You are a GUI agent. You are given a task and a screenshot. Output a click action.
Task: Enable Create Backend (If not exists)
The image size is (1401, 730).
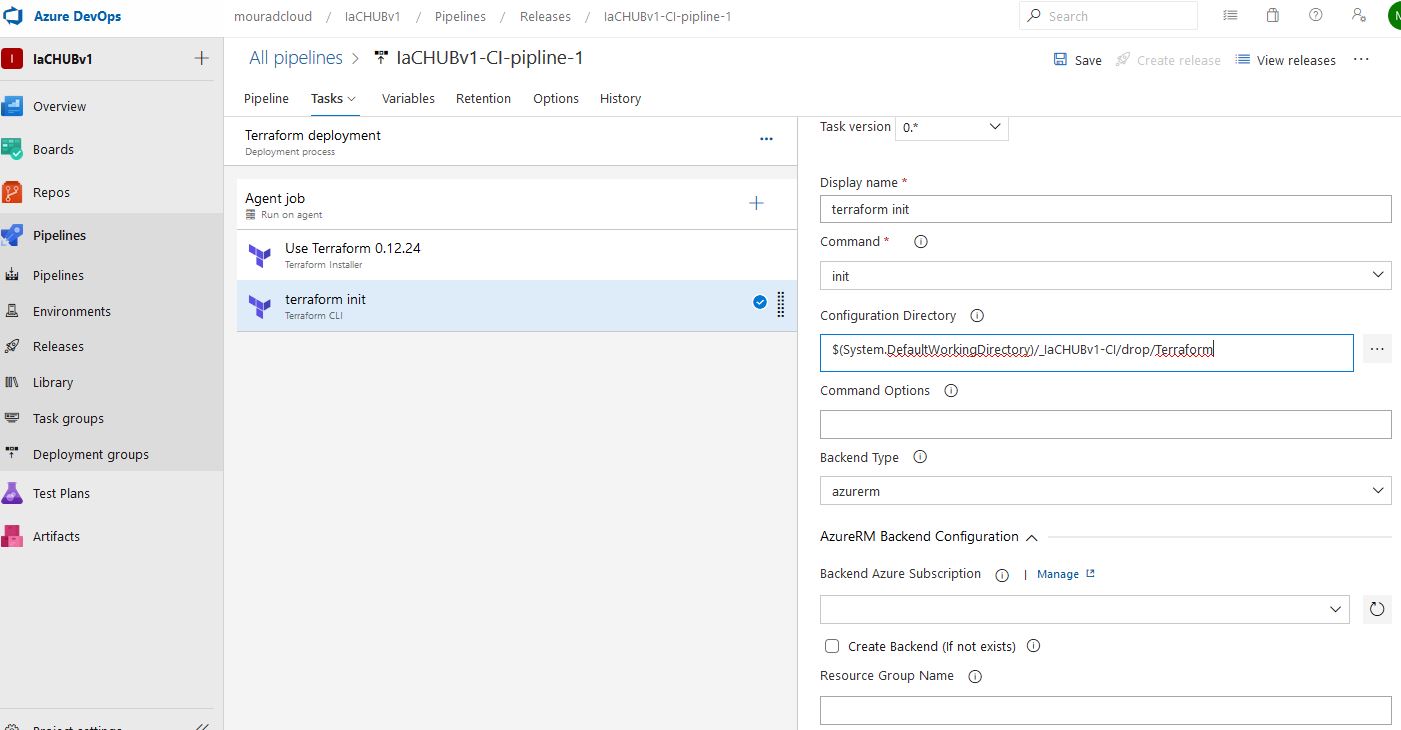(x=832, y=646)
